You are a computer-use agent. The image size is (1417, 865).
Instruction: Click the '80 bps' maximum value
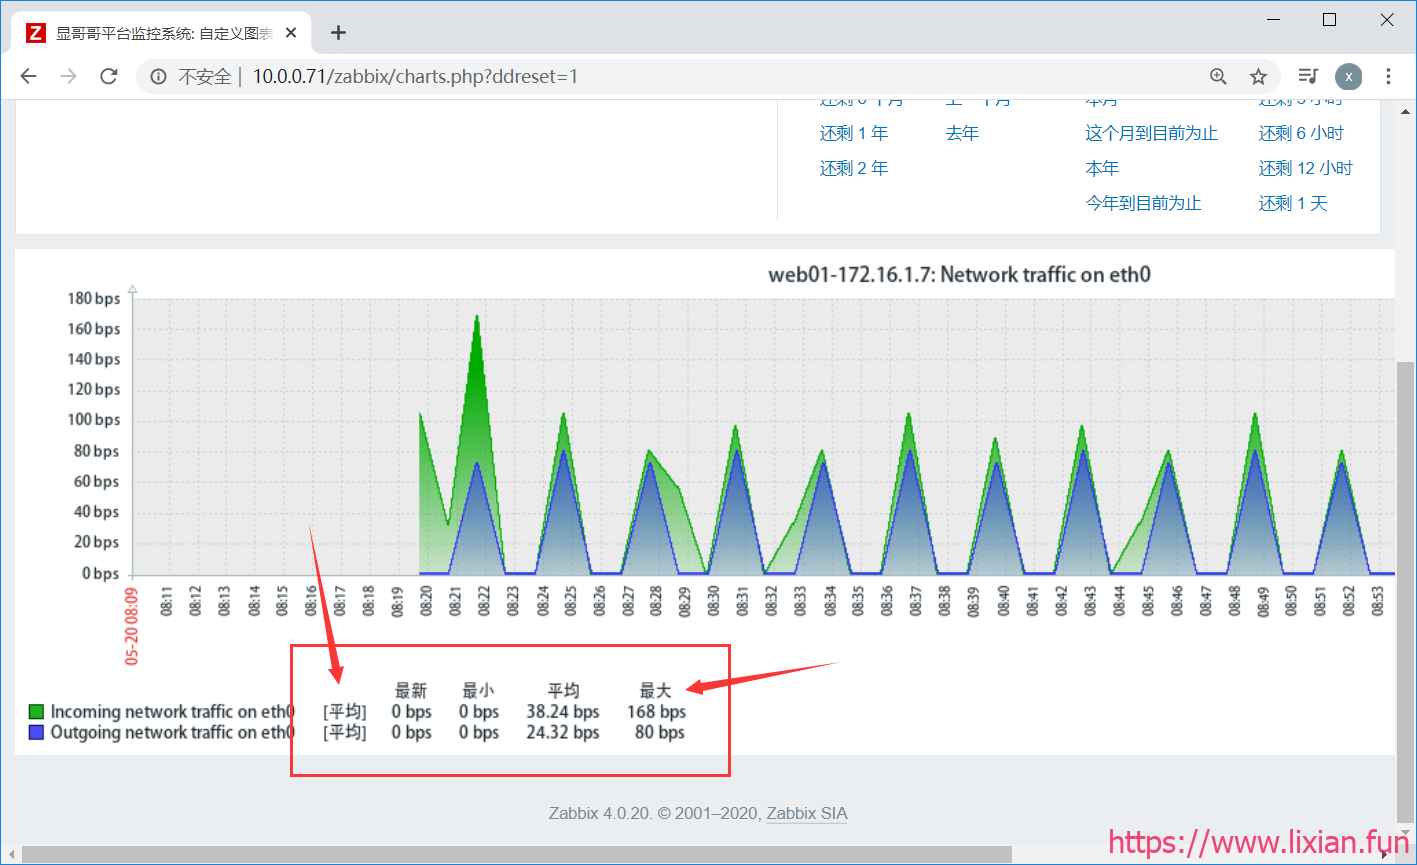pos(660,732)
